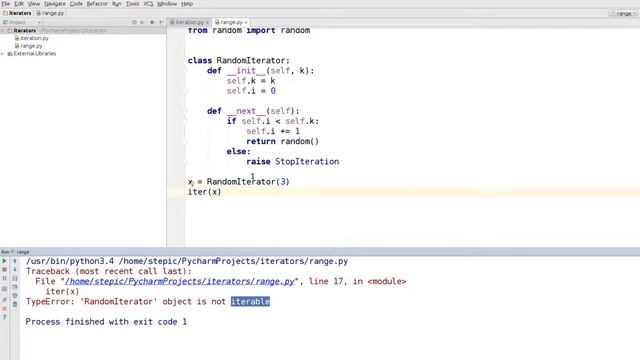Hide the Project panel with hide icon
This screenshot has width=640, height=360.
tap(161, 22)
